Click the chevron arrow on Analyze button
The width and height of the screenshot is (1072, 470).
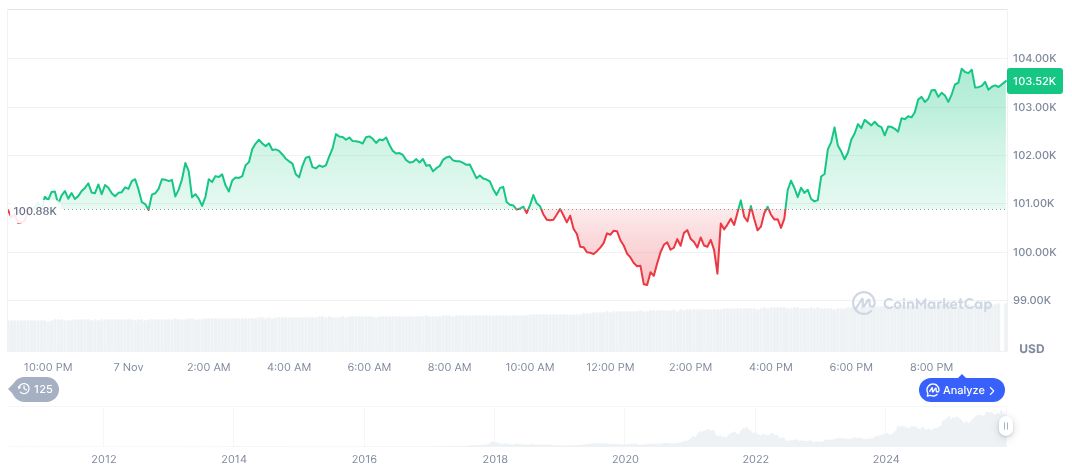tap(991, 390)
